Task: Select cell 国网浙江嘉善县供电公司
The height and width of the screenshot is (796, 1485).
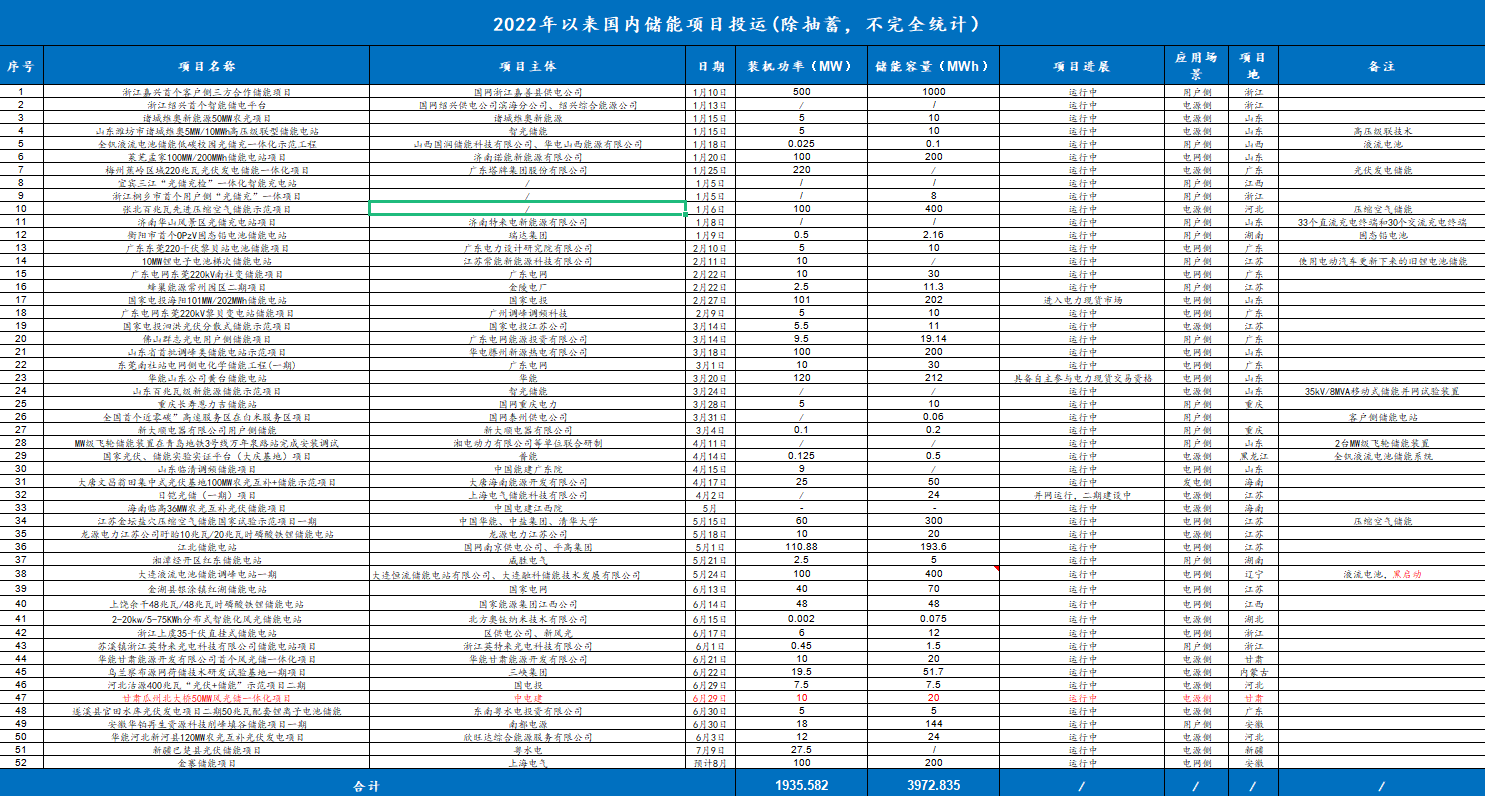Action: pos(528,92)
